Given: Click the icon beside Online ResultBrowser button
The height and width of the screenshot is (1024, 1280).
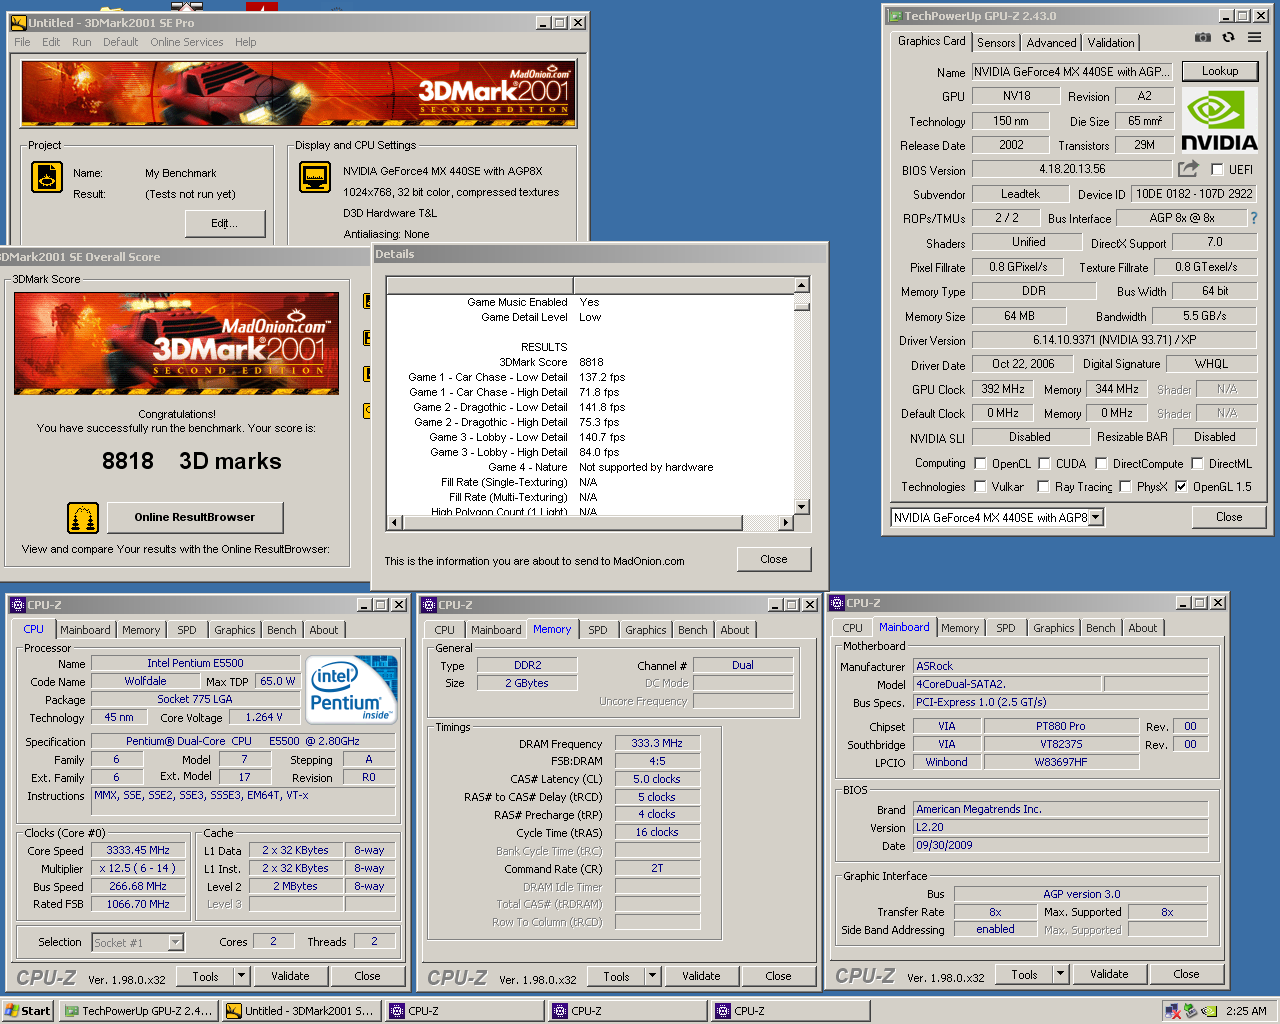Looking at the screenshot, I should pos(83,517).
